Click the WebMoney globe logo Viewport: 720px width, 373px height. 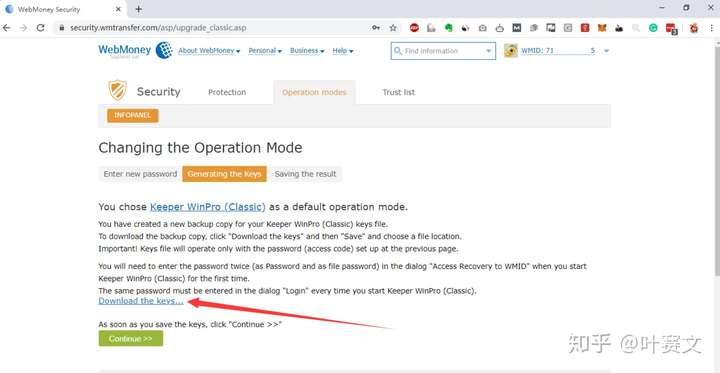tap(164, 50)
